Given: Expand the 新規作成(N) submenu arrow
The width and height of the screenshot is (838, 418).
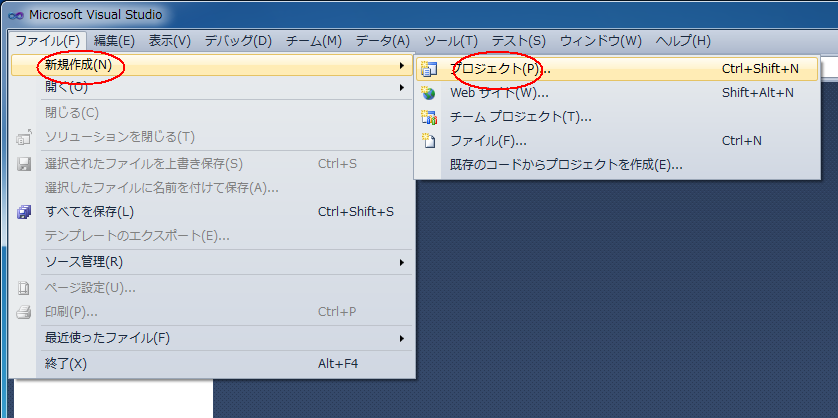Looking at the screenshot, I should (x=401, y=65).
